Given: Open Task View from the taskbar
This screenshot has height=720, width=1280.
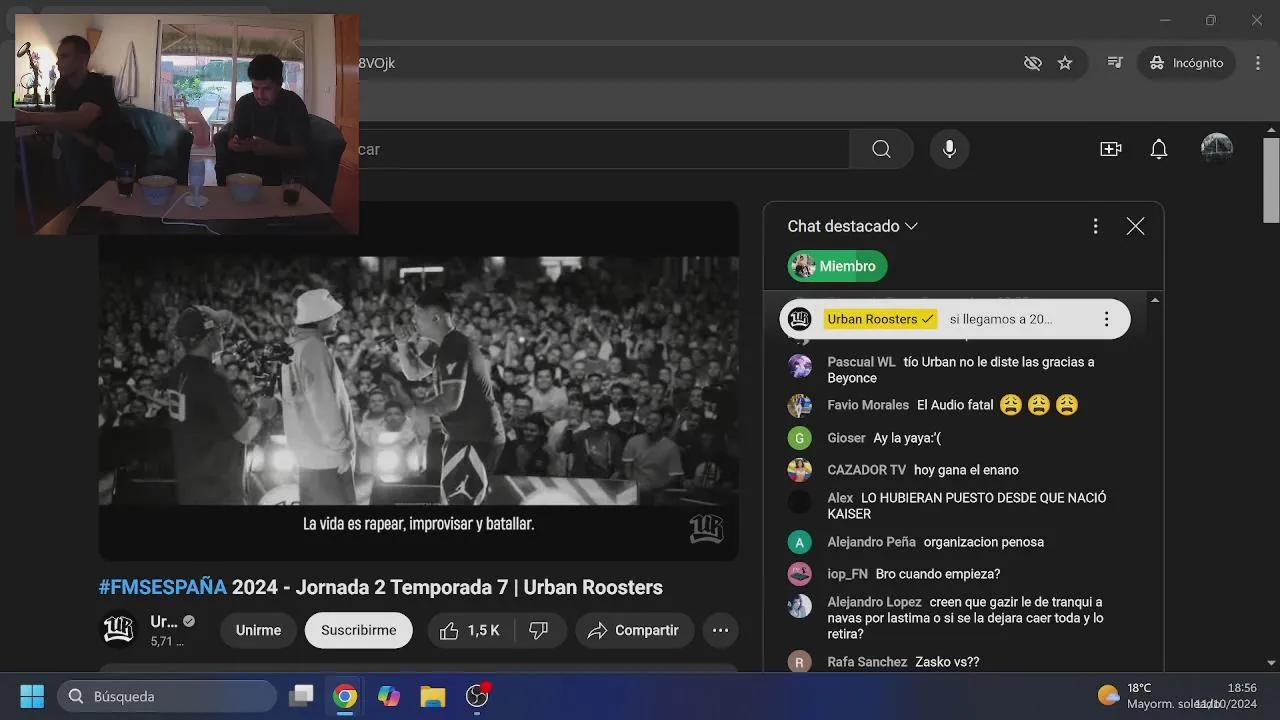Looking at the screenshot, I should 301,696.
